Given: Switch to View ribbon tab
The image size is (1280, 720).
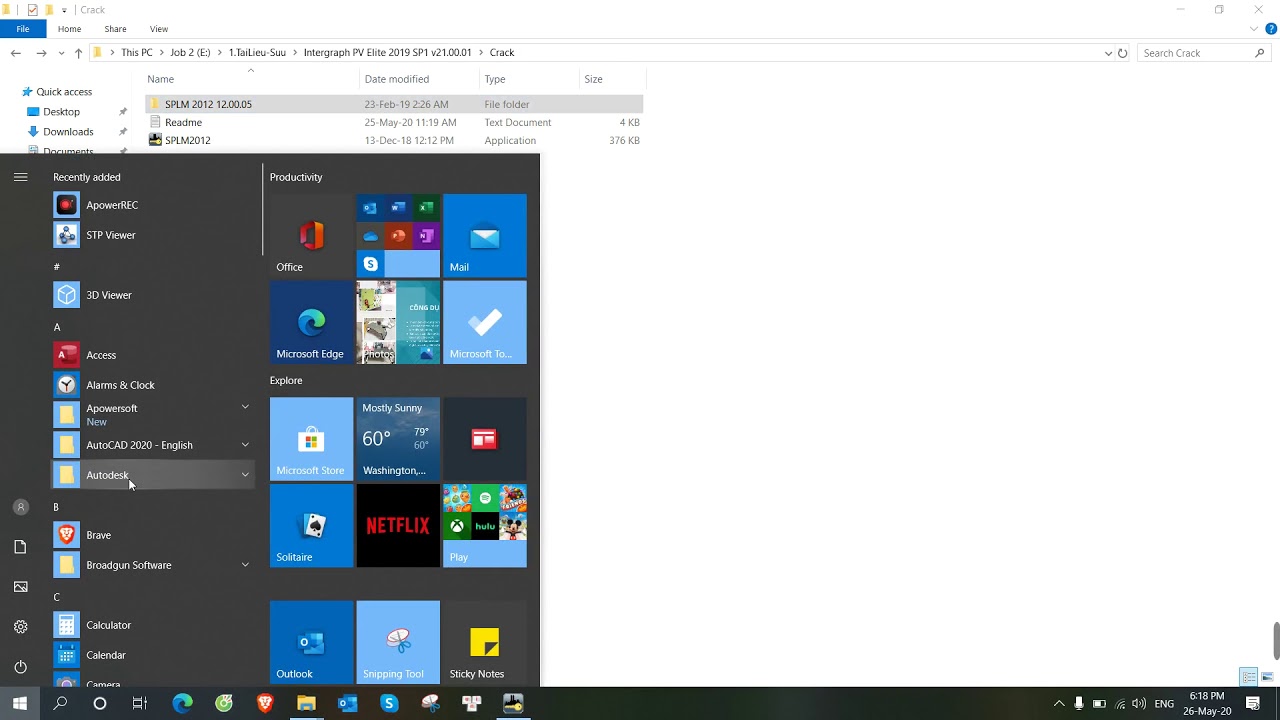Looking at the screenshot, I should click(x=159, y=29).
